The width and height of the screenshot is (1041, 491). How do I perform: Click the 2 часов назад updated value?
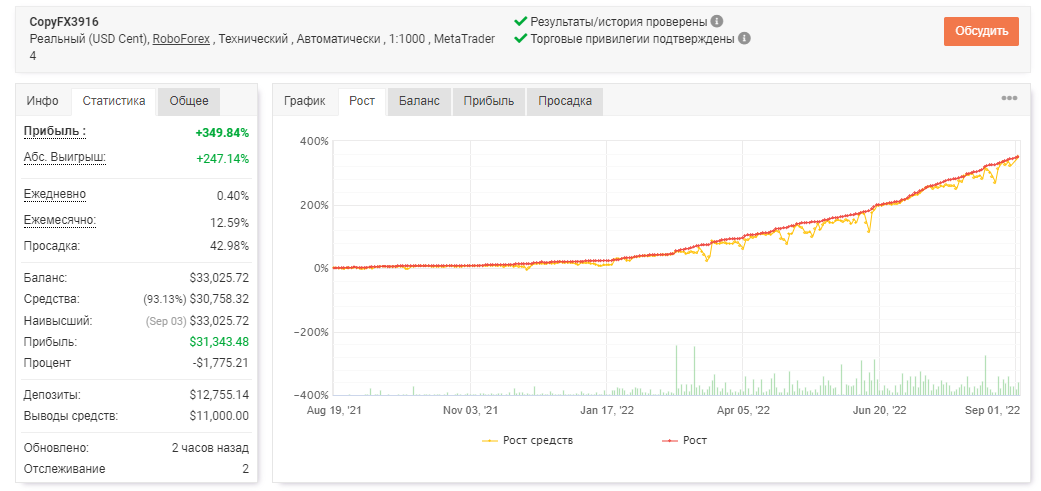[210, 448]
